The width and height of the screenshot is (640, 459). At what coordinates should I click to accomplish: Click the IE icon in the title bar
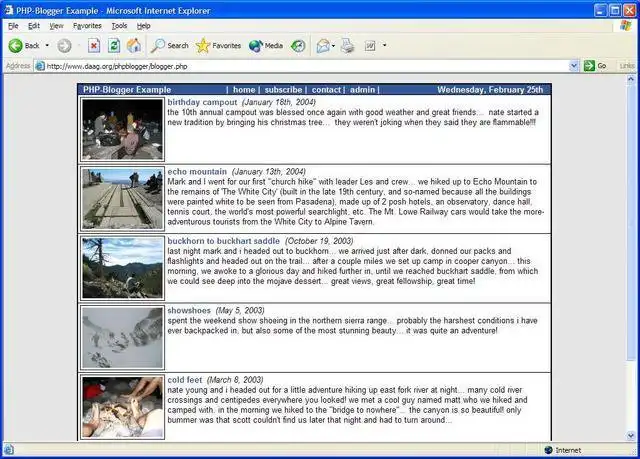pos(8,10)
